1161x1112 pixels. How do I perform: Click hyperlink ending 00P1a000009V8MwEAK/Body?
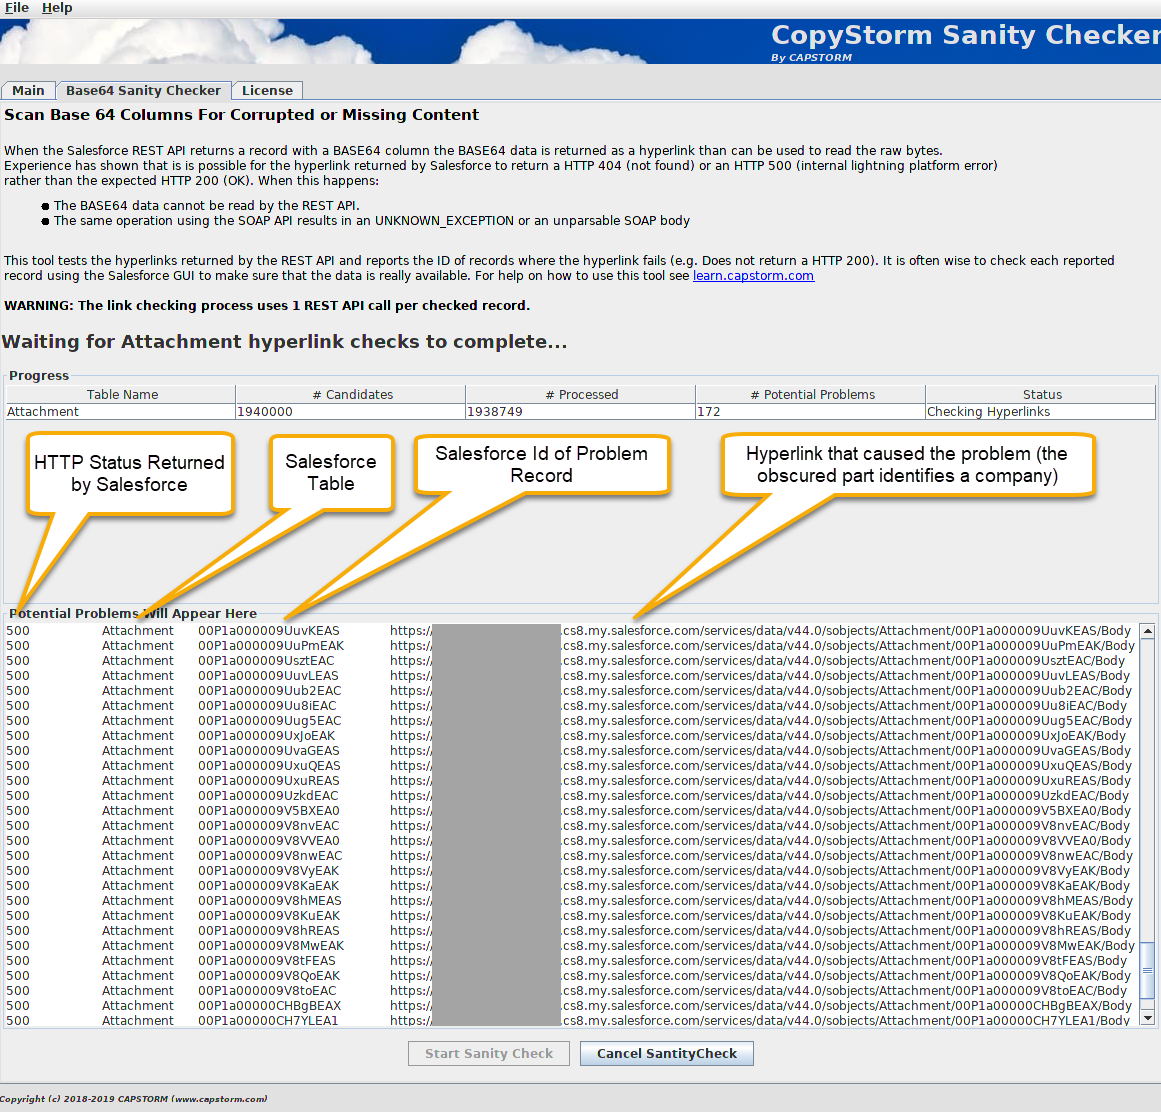pos(763,945)
